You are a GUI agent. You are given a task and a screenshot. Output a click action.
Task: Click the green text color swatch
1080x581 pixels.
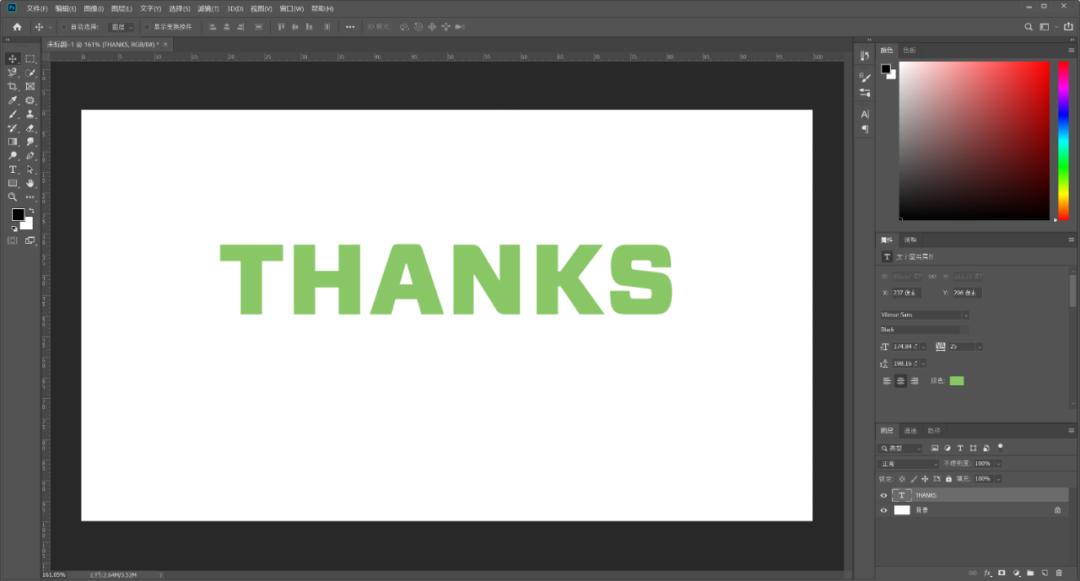coord(957,381)
